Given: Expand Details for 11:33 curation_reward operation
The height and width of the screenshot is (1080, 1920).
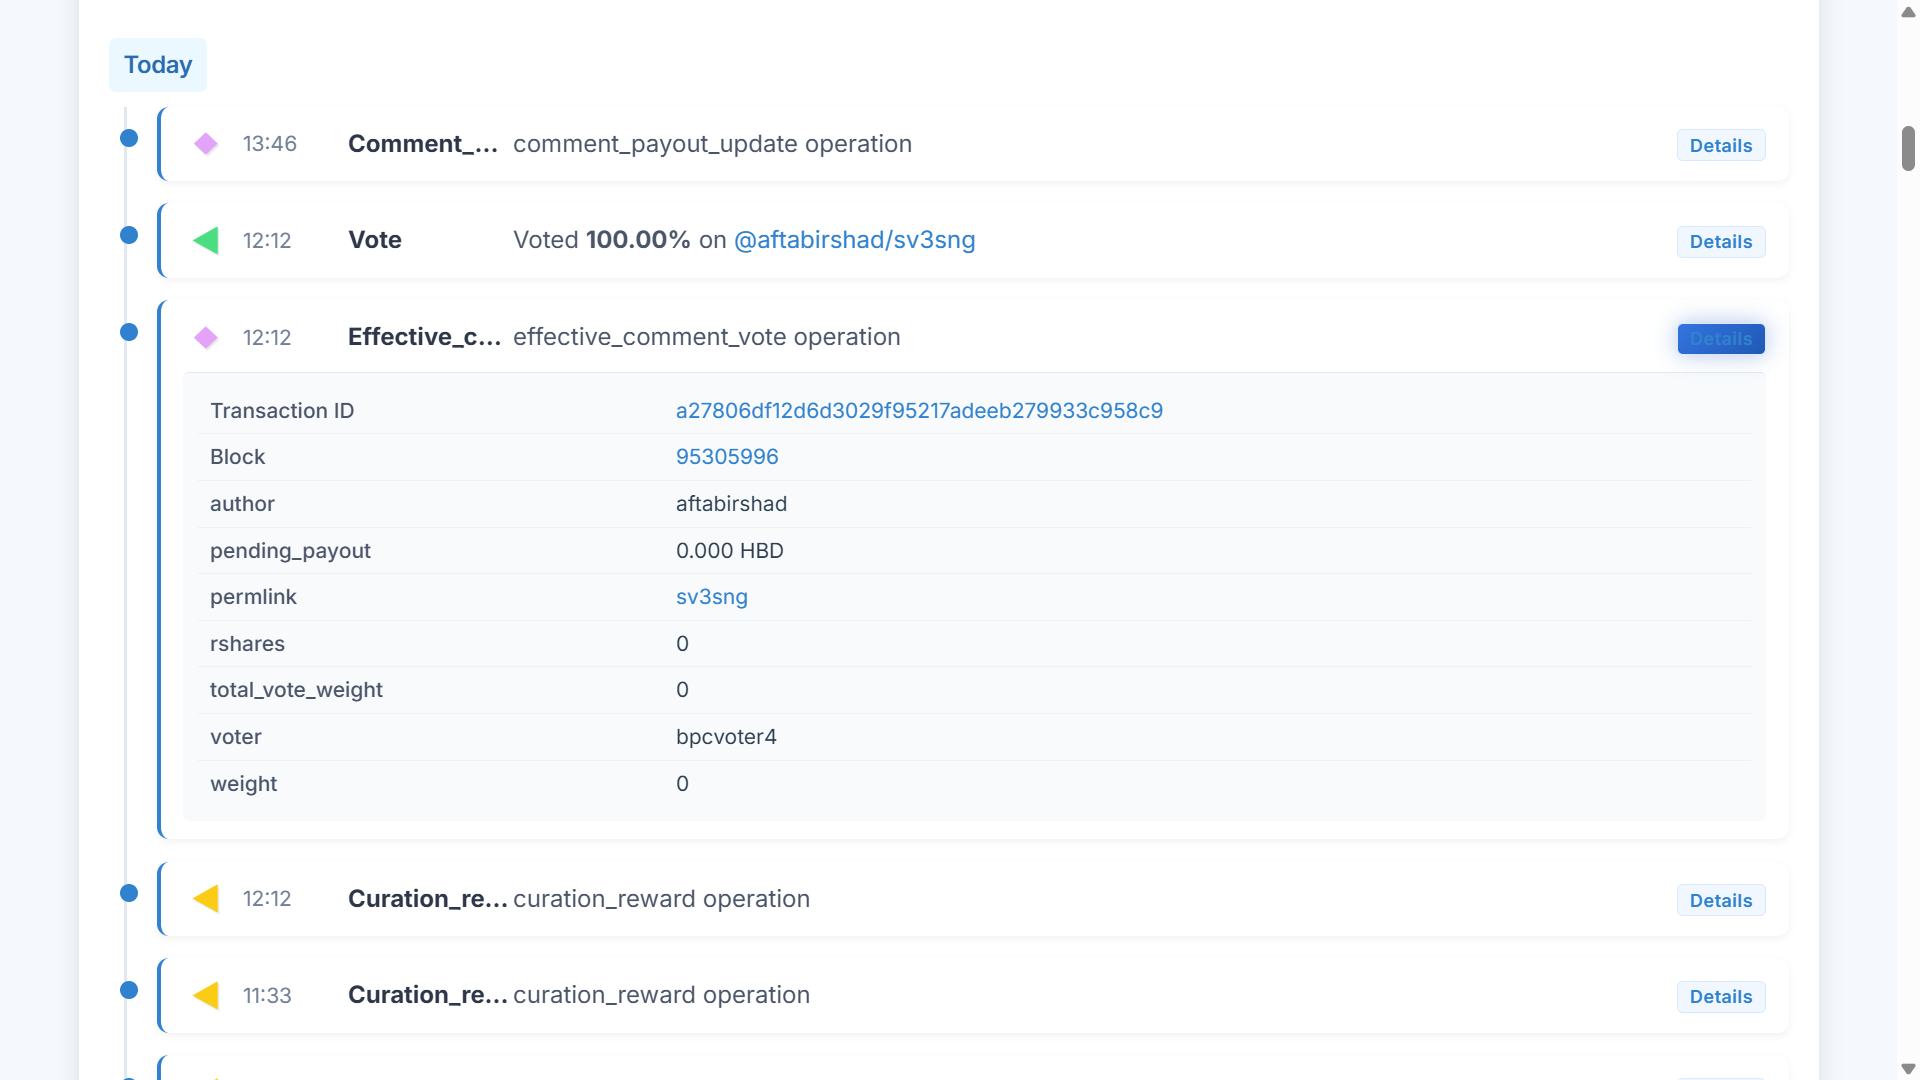Looking at the screenshot, I should coord(1721,997).
